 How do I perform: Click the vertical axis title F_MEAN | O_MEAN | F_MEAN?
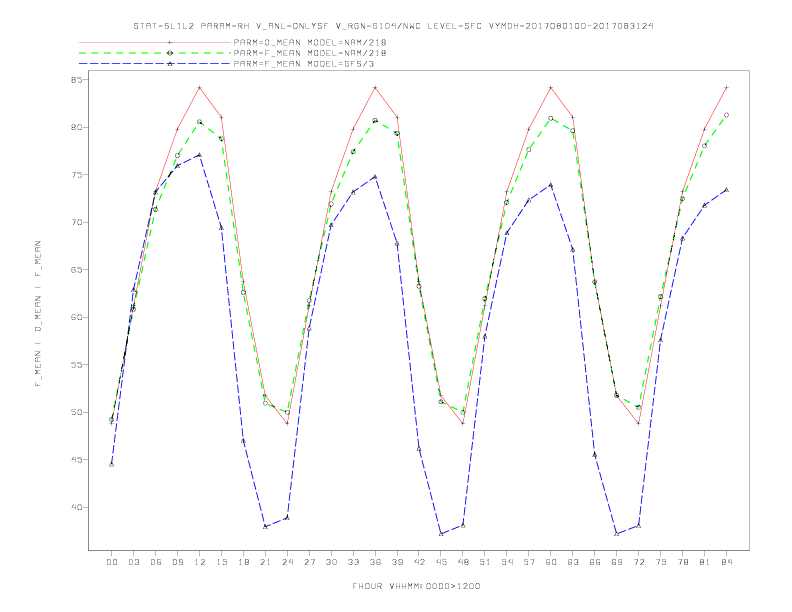point(38,314)
